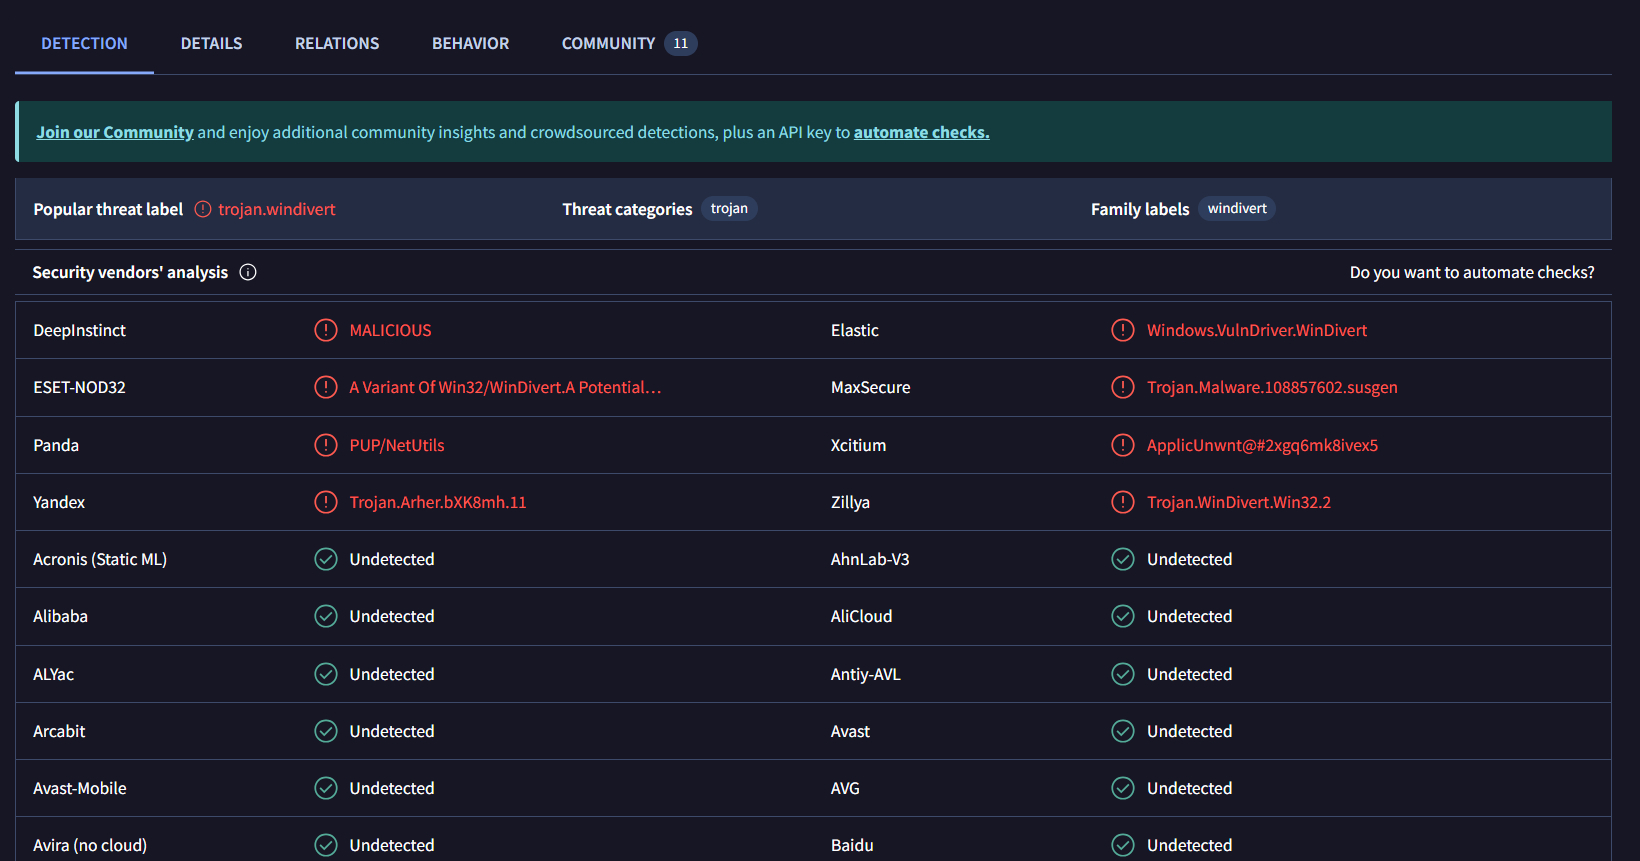Viewport: 1640px width, 861px height.
Task: Click the Alibaba undetected checkmark icon
Action: (326, 616)
